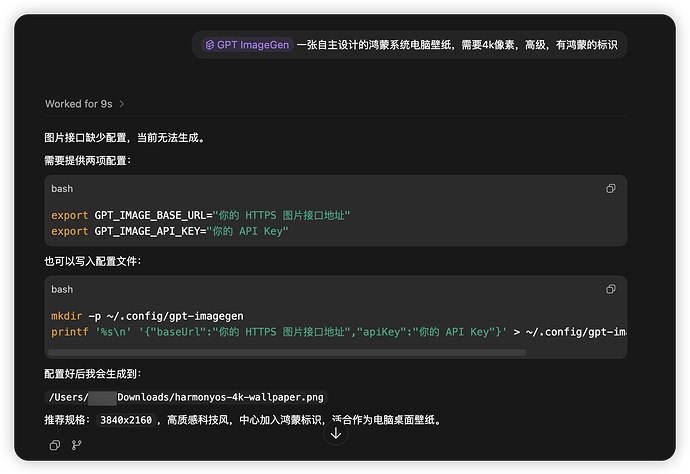This screenshot has width=690, height=474.
Task: Click the horizontal scrollbar in the code block
Action: click(287, 353)
